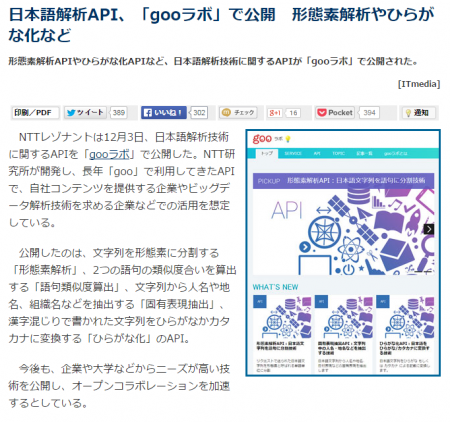
Task: Open the gooラボ hyperlink in first paragraph
Action: tap(109, 154)
